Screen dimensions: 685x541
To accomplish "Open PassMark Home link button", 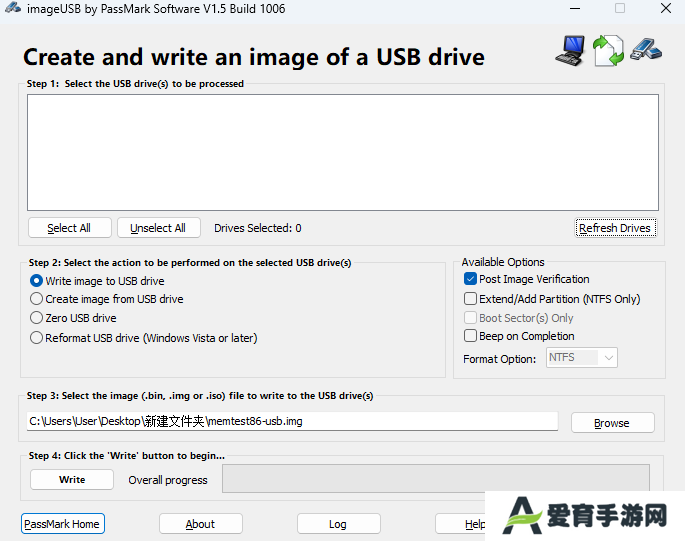I will click(x=62, y=524).
